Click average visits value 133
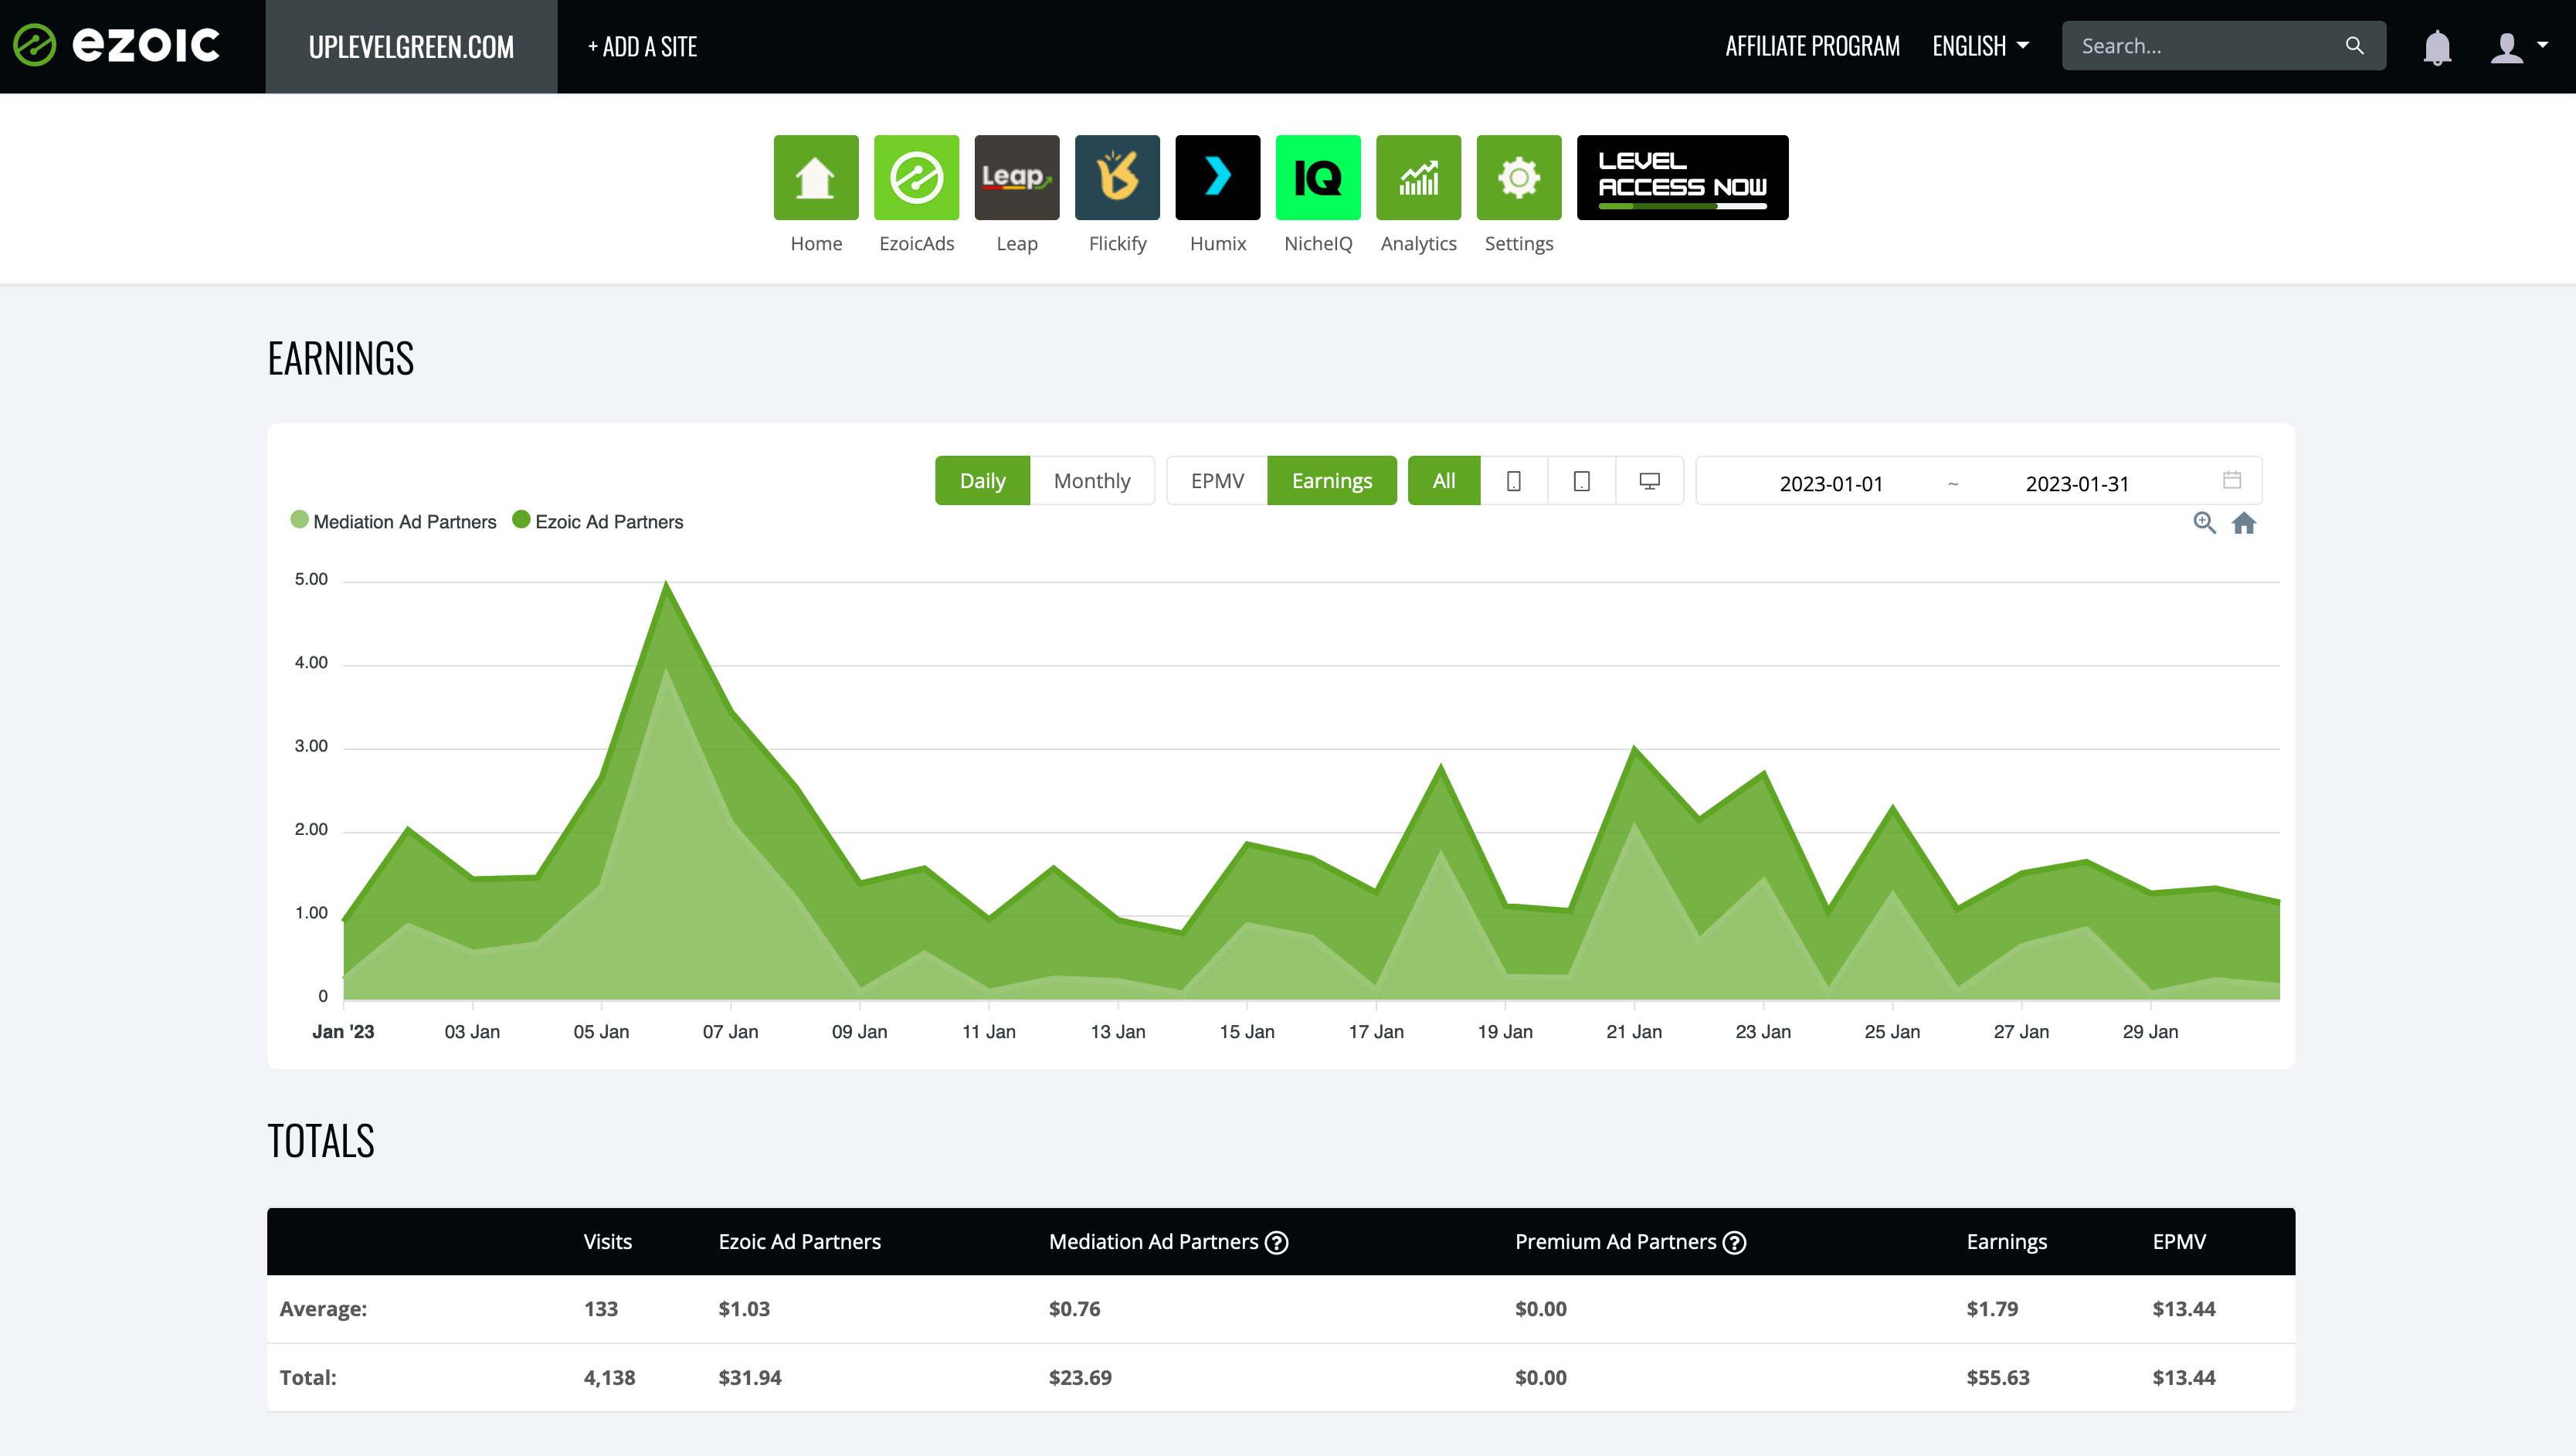Viewport: 2576px width, 1456px height. point(601,1309)
